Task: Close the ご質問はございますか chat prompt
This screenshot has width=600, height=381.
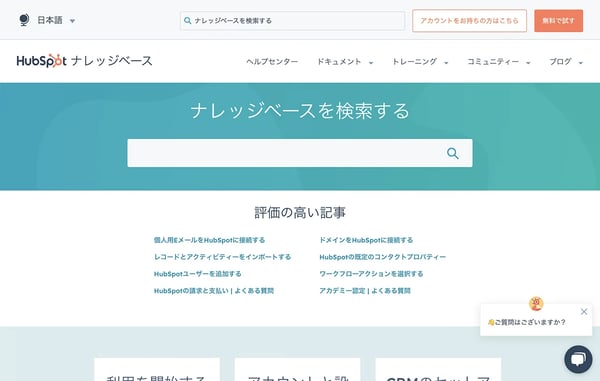Action: click(584, 311)
